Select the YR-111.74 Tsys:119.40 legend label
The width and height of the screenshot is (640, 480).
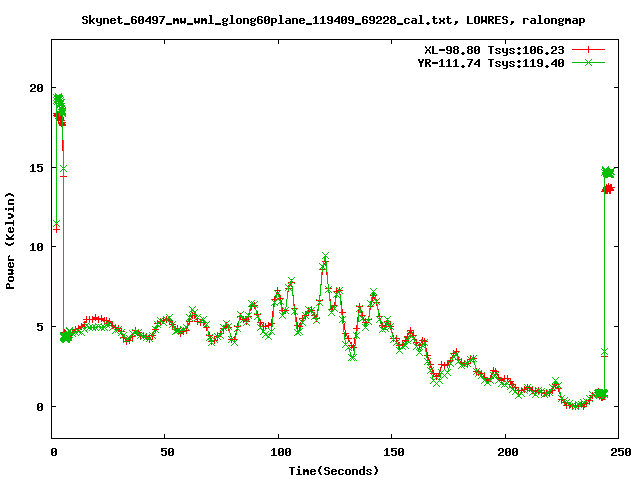pos(491,62)
